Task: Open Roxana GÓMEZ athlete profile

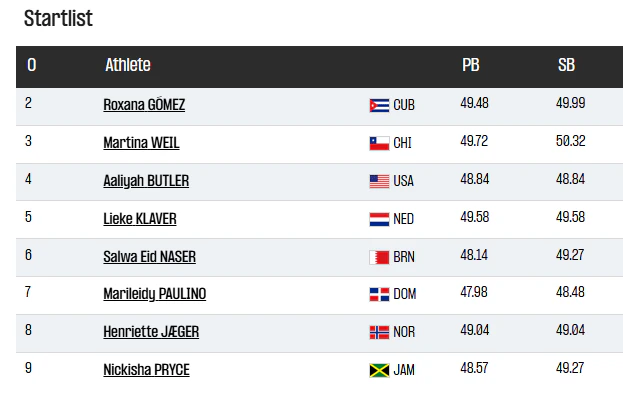Action: click(144, 105)
